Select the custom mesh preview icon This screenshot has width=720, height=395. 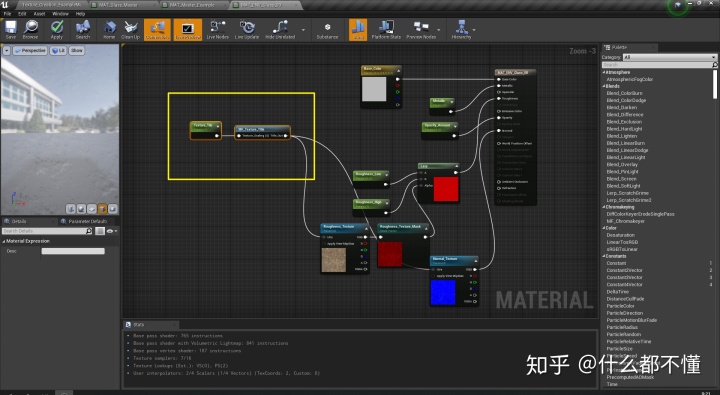[x=113, y=209]
